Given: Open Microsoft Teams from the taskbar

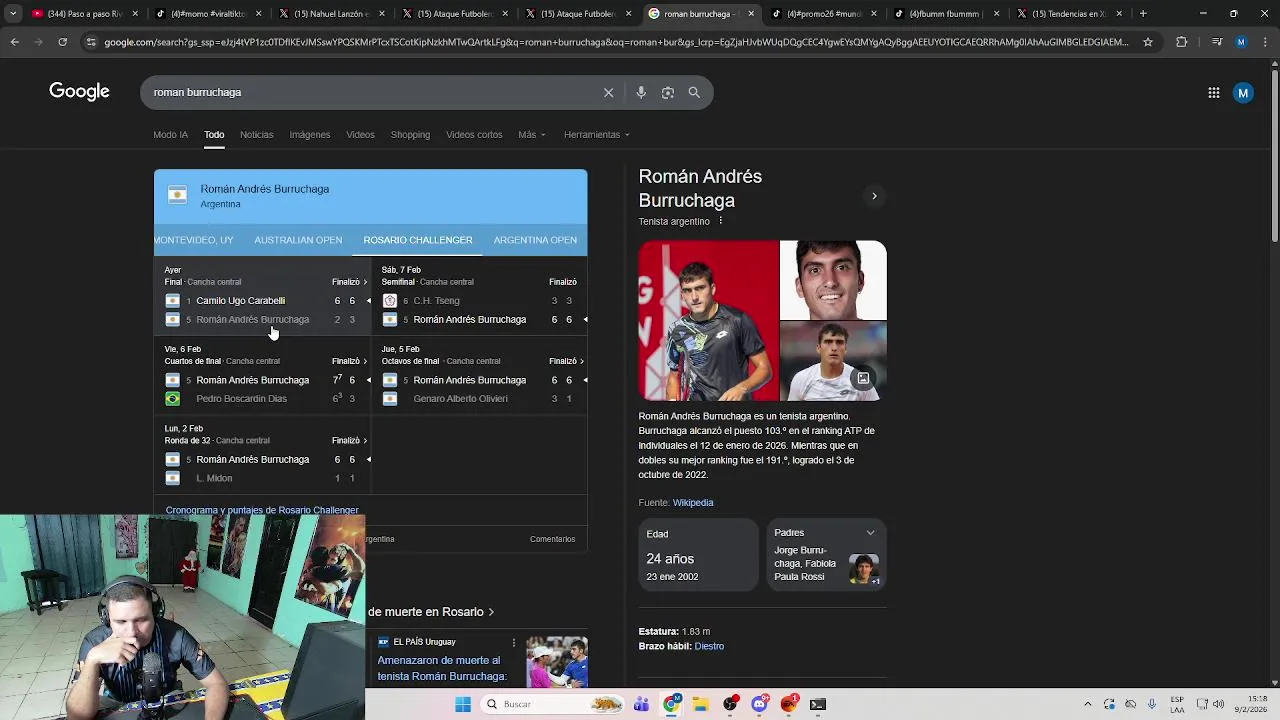Looking at the screenshot, I should tap(642, 704).
